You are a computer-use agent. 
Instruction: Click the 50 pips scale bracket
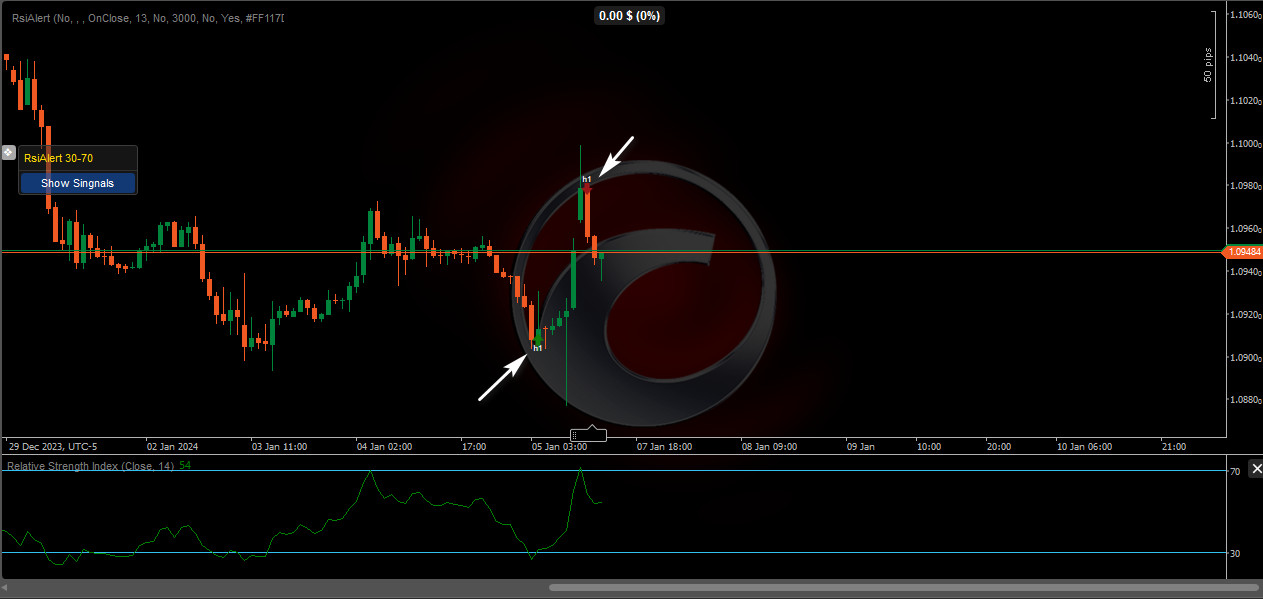(x=1211, y=65)
